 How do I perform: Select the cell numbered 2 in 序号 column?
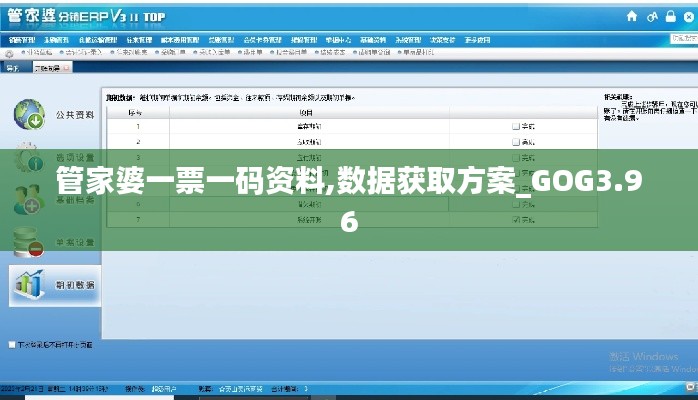coord(138,142)
